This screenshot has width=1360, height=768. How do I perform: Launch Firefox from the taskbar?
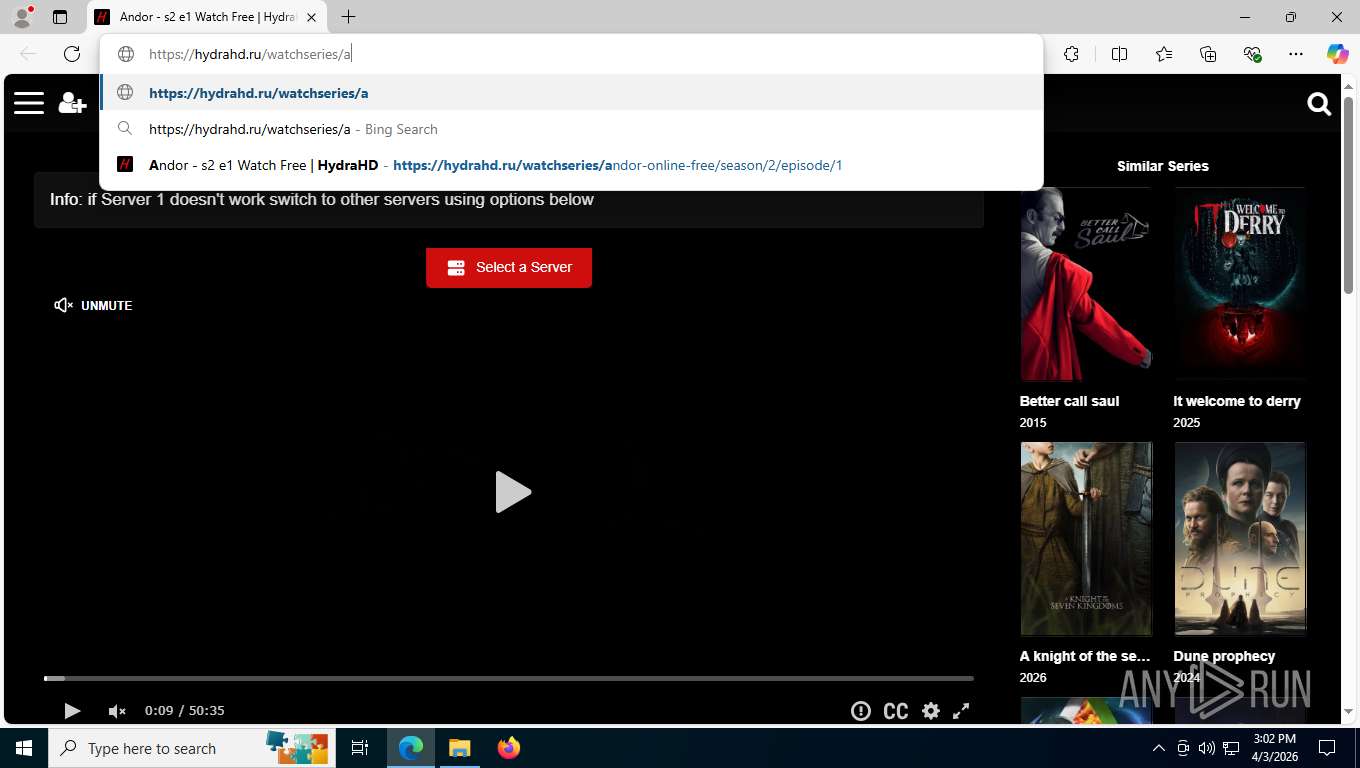pyautogui.click(x=508, y=748)
